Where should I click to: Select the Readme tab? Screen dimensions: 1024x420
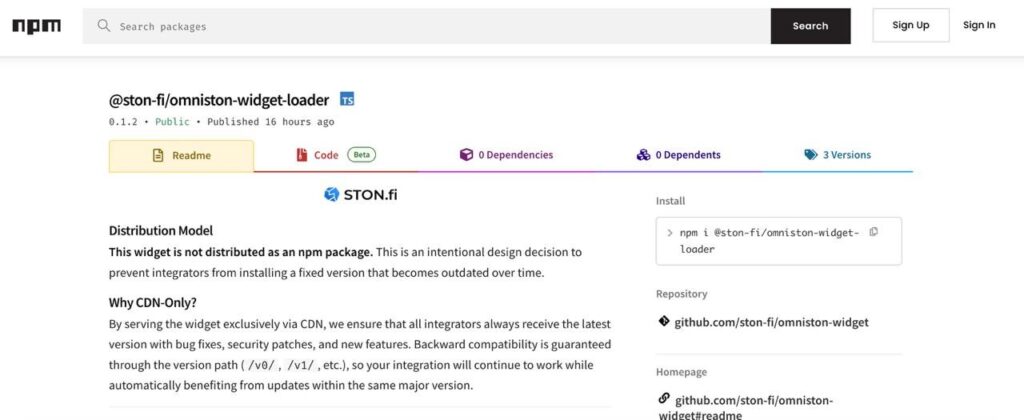click(190, 155)
